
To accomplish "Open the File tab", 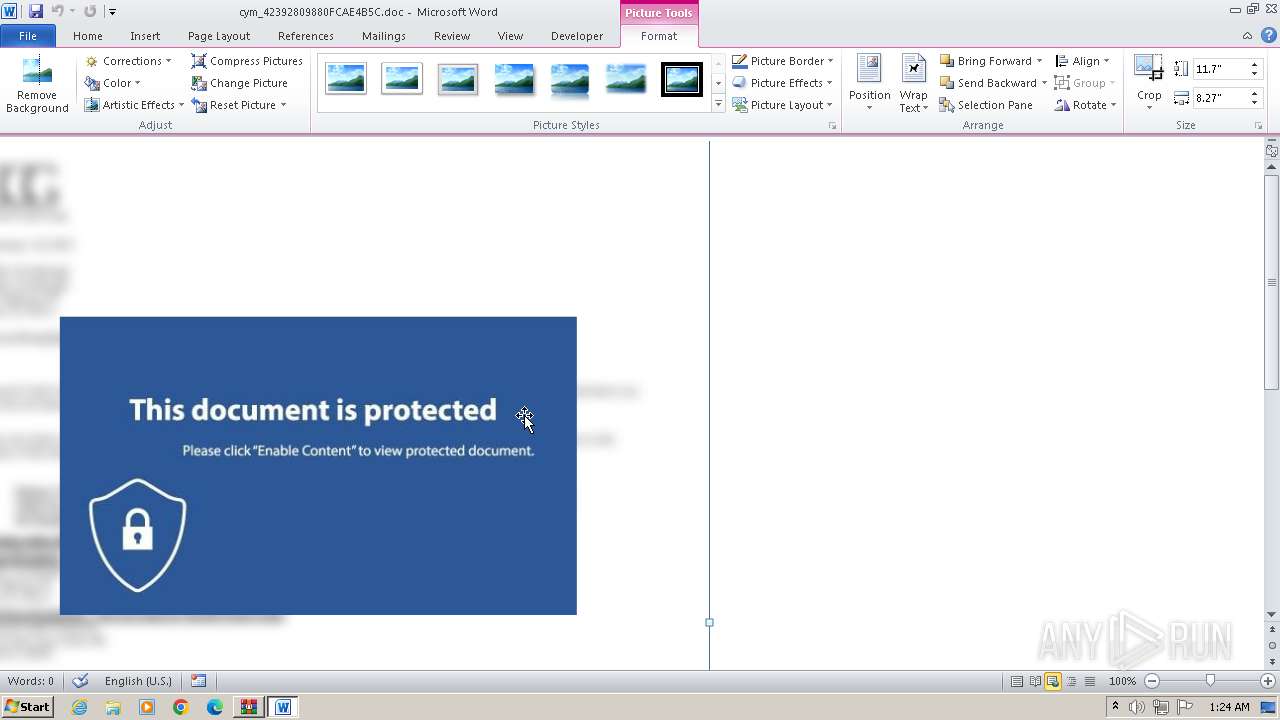I will (28, 36).
